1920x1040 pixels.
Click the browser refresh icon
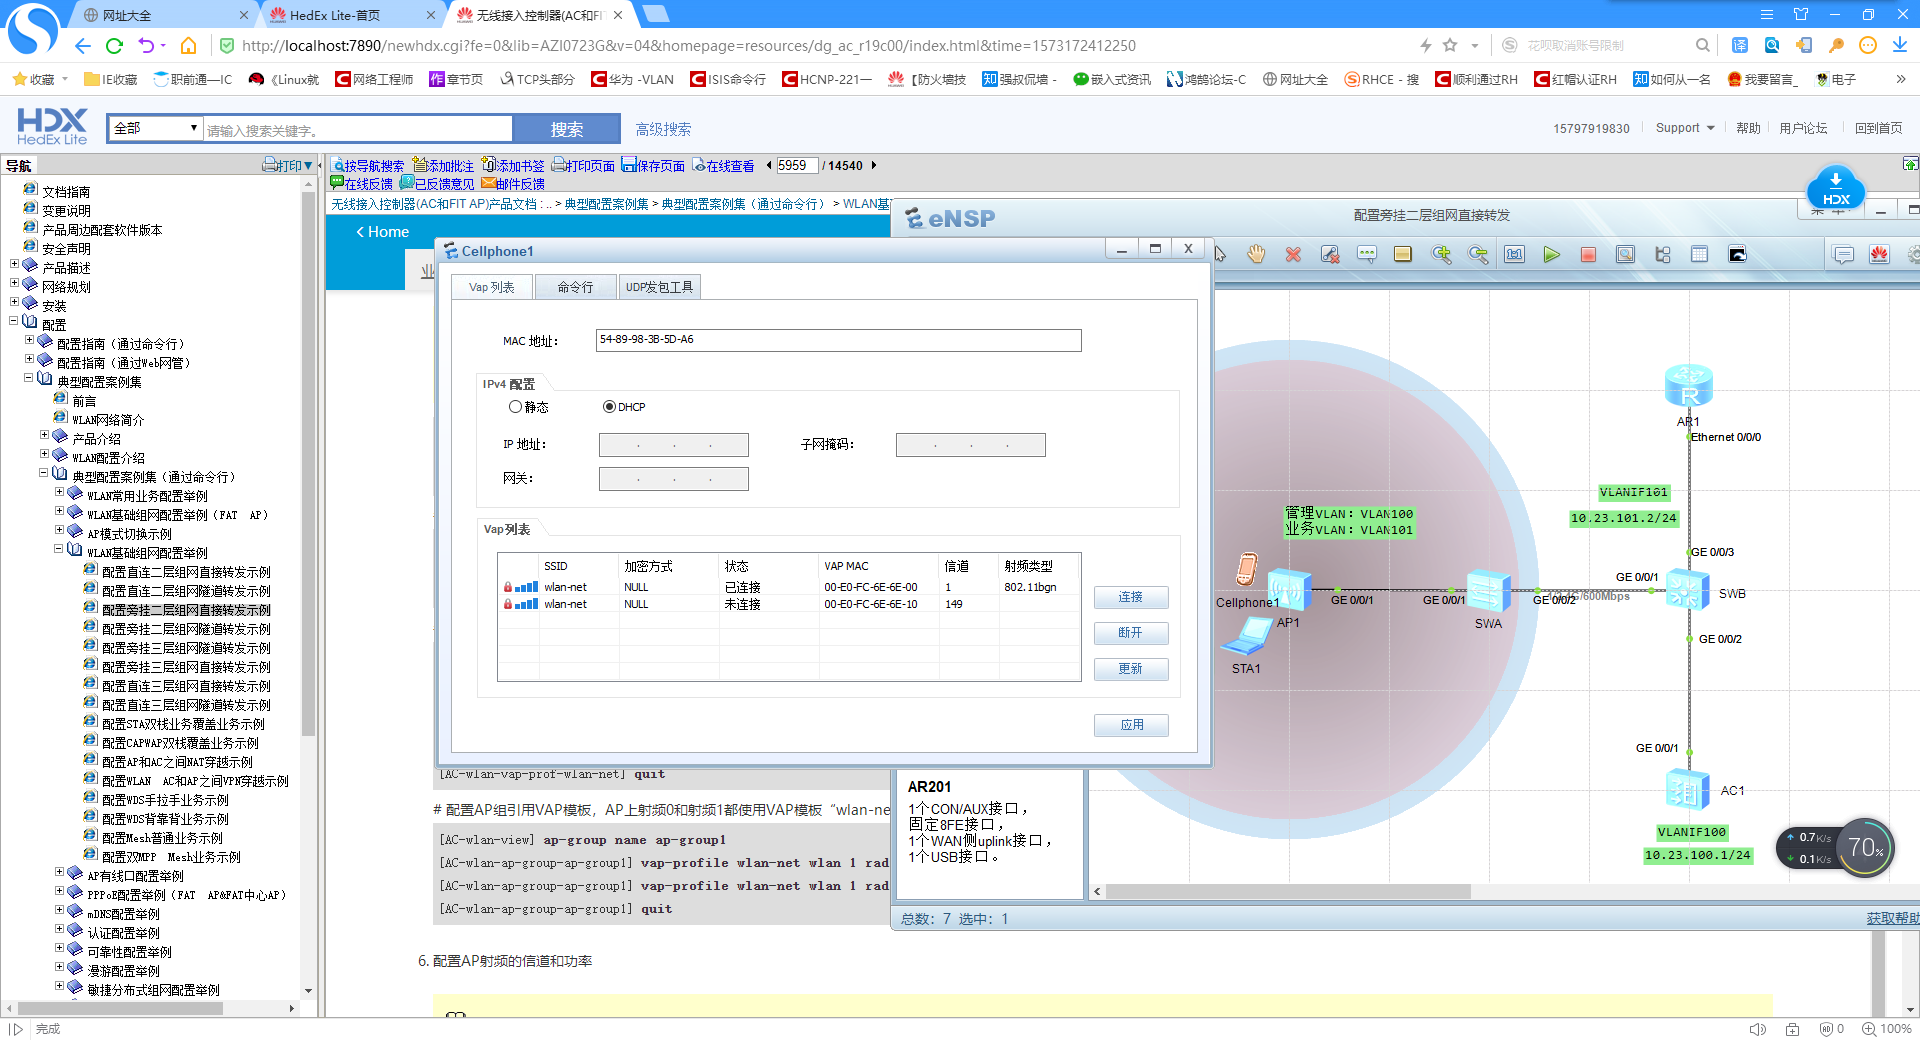pos(114,46)
